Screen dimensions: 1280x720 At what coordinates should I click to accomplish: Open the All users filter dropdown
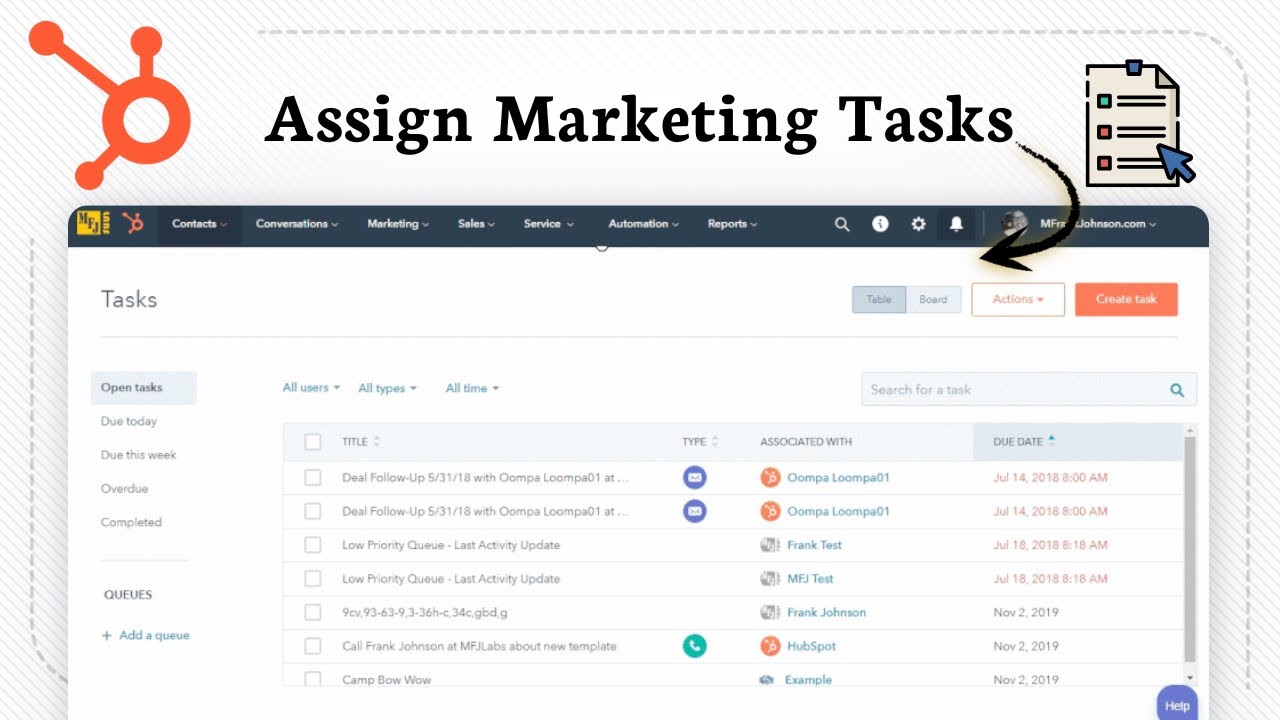311,388
